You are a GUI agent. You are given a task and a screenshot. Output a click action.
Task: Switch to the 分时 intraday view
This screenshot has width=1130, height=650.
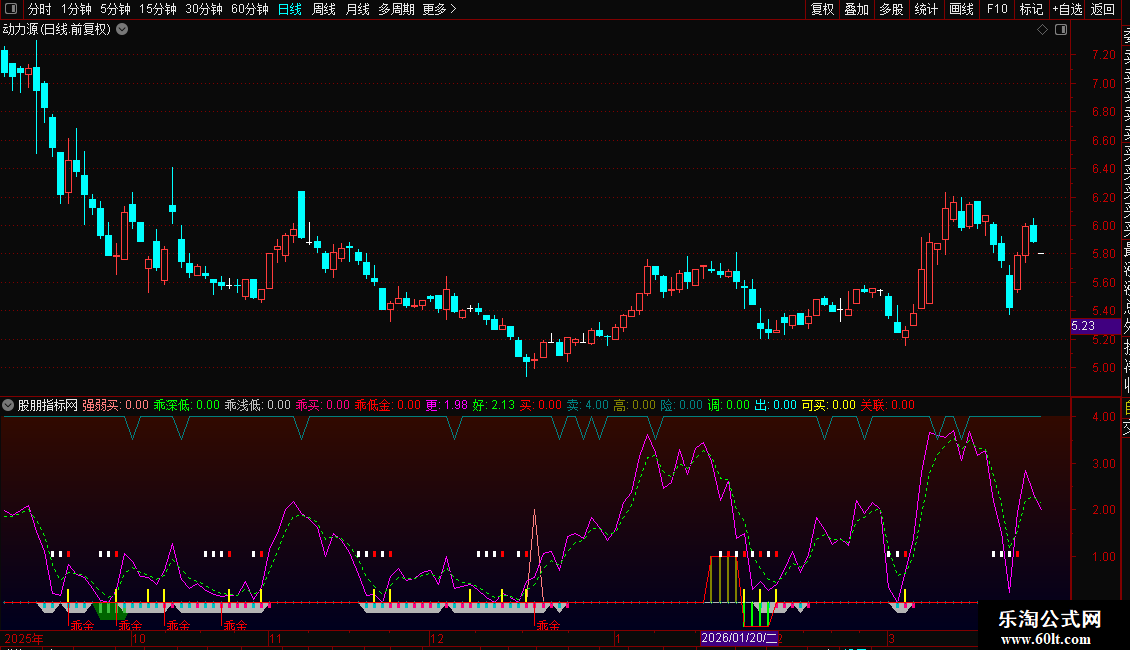coord(39,9)
